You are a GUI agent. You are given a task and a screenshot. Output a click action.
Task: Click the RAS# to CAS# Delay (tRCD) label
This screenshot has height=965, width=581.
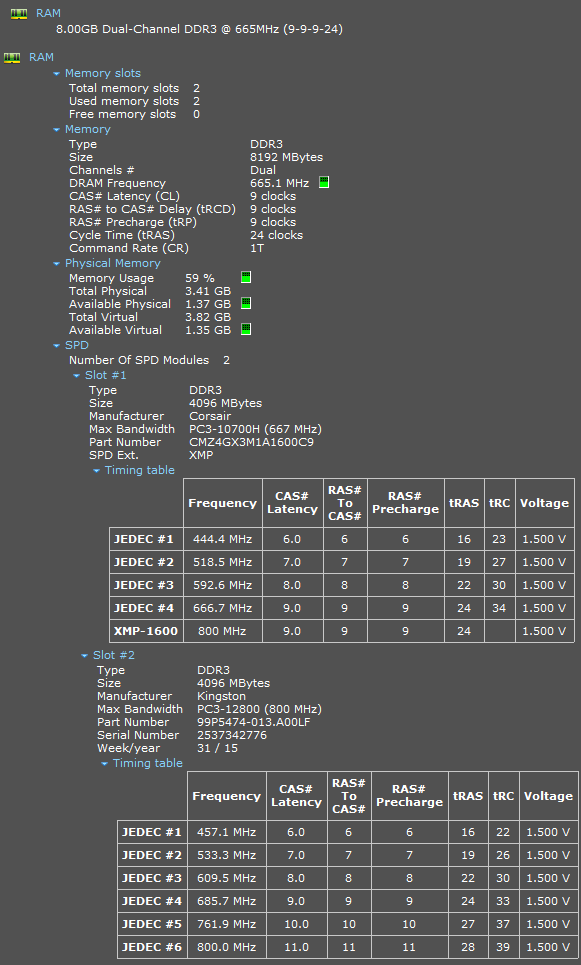tap(153, 209)
